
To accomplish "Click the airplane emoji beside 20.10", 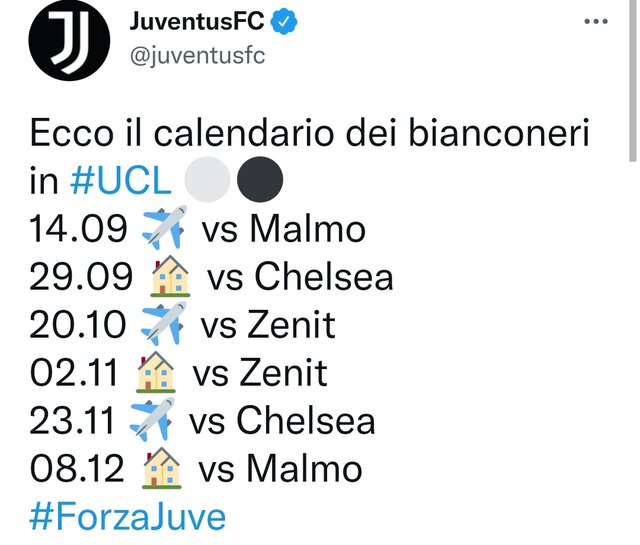I will (x=163, y=323).
